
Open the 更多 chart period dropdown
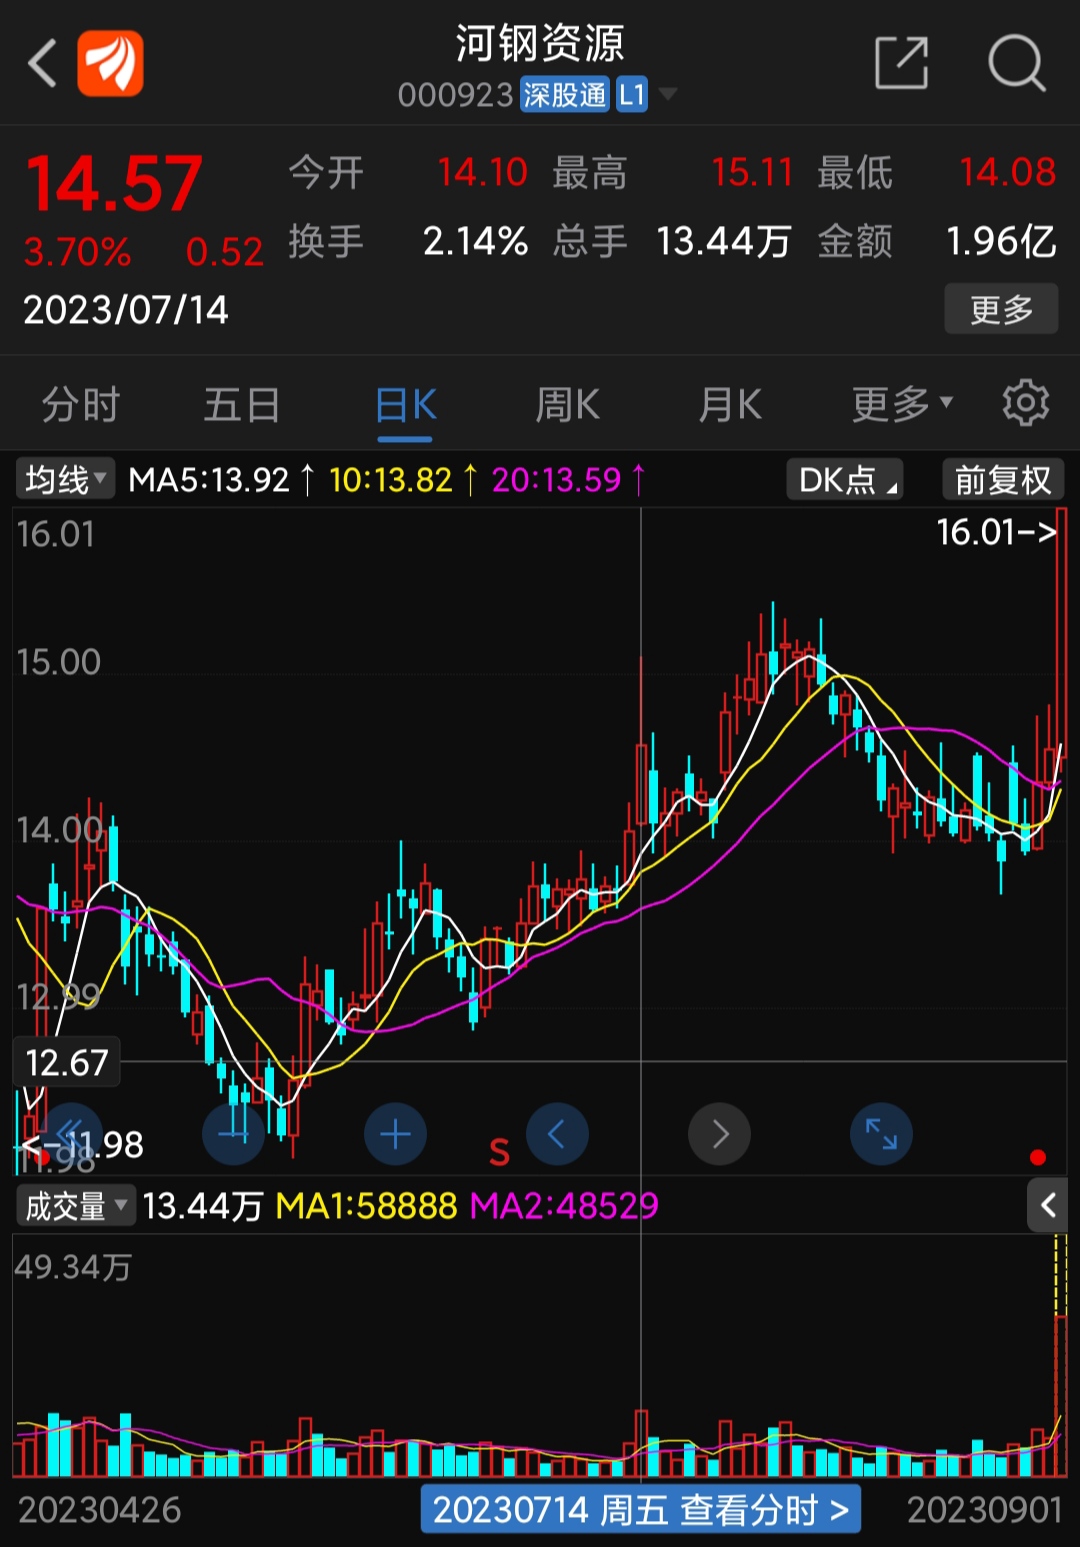[x=902, y=404]
